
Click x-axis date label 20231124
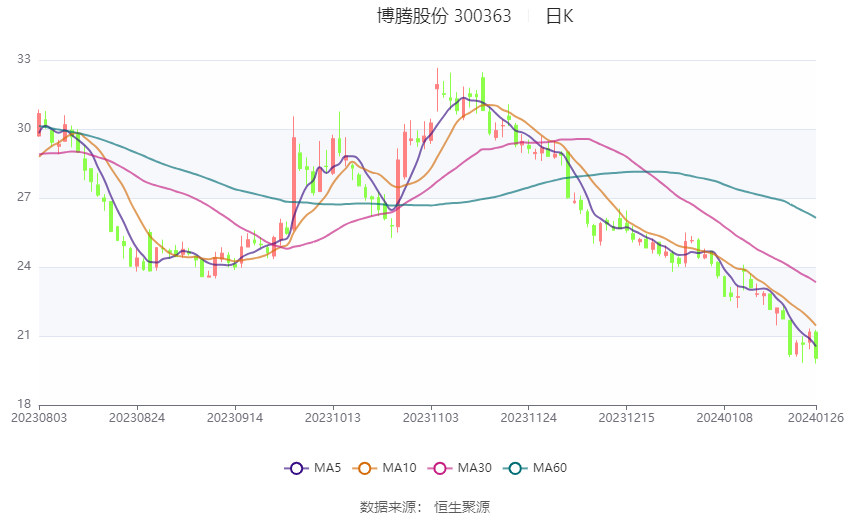coord(529,418)
